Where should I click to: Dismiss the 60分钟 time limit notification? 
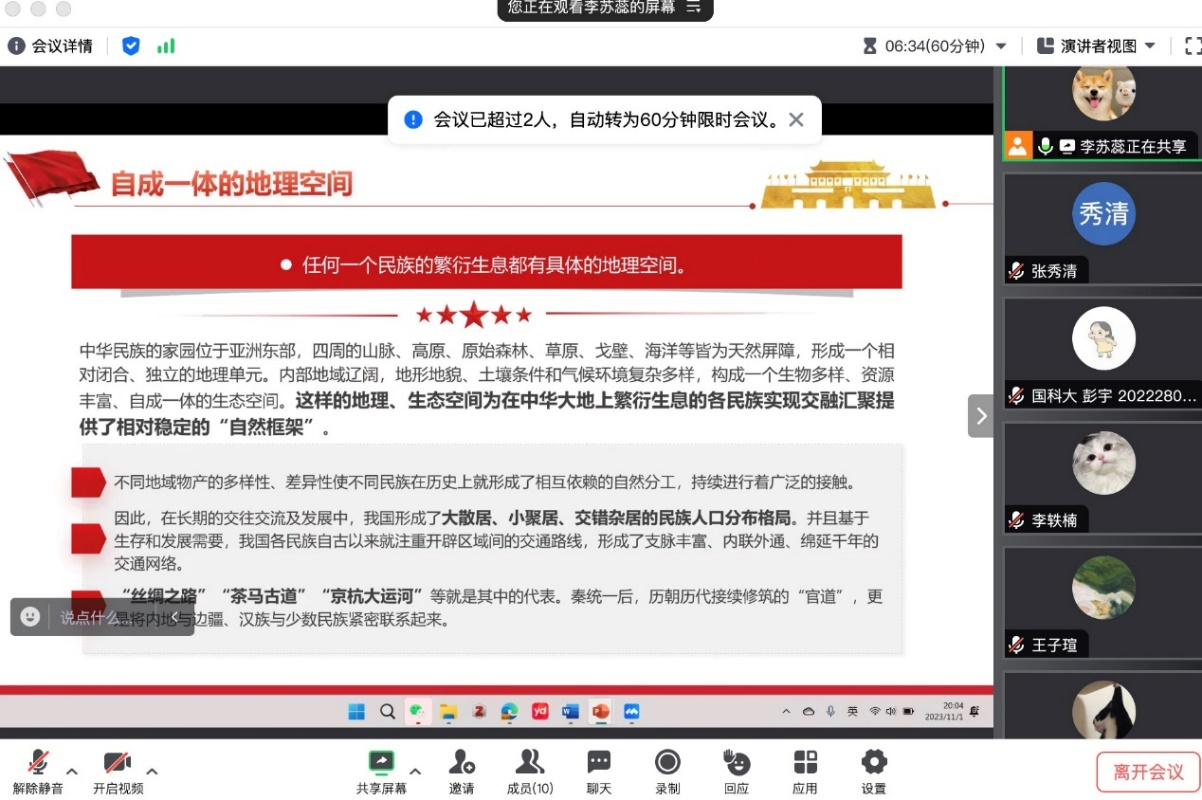796,120
